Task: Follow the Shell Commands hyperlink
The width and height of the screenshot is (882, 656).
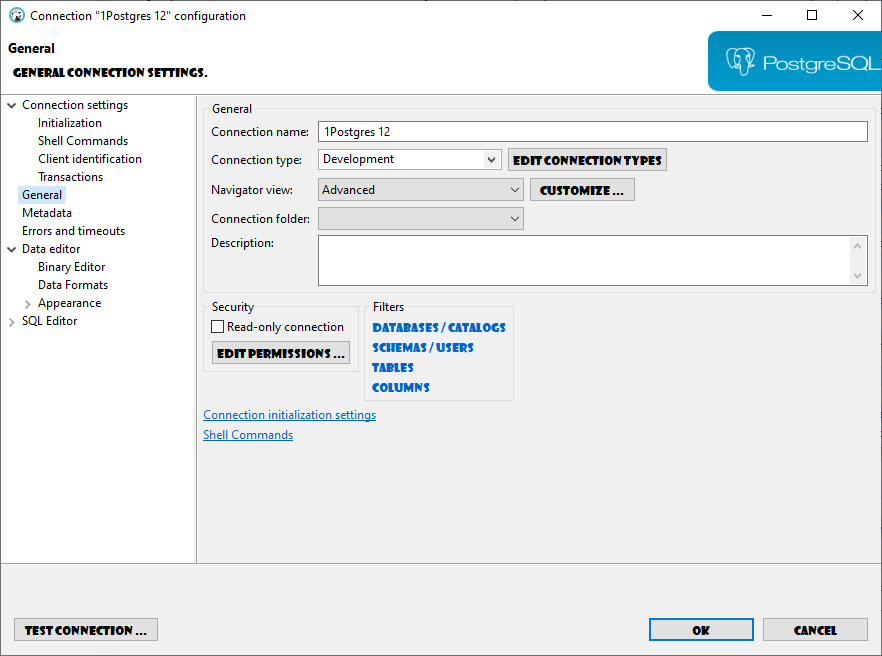Action: (x=248, y=435)
